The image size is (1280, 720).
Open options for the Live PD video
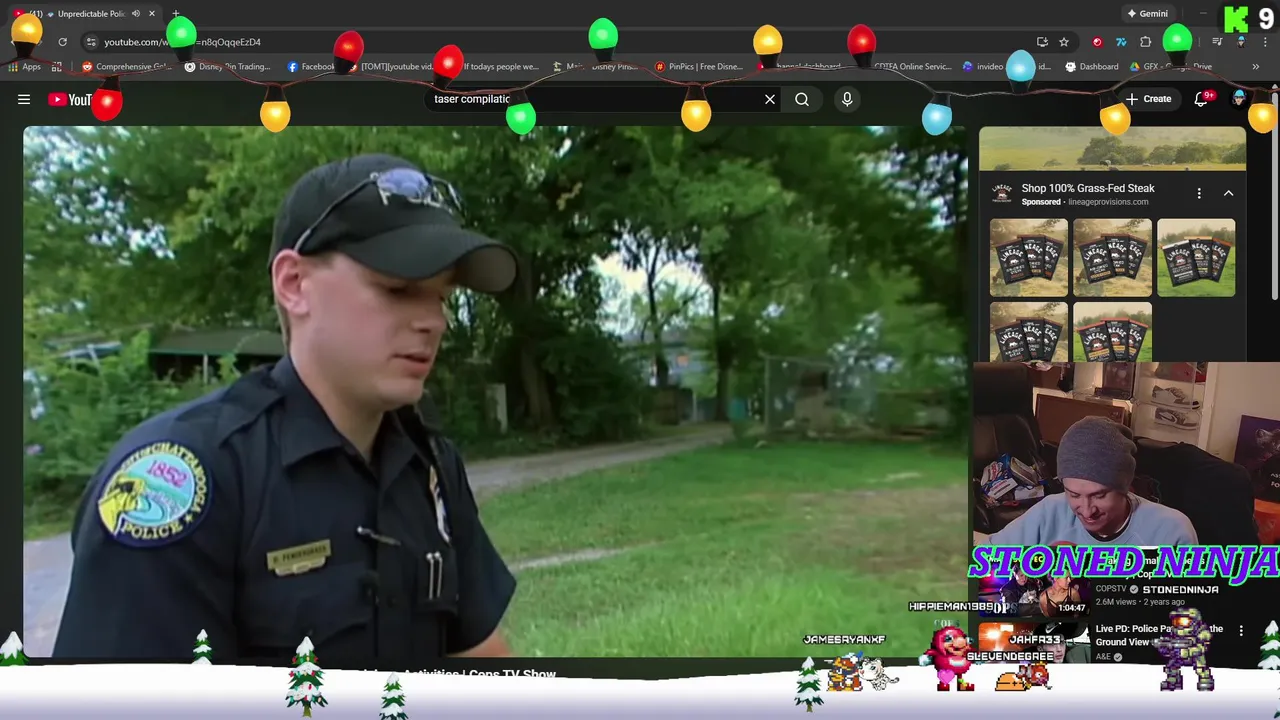click(x=1241, y=631)
